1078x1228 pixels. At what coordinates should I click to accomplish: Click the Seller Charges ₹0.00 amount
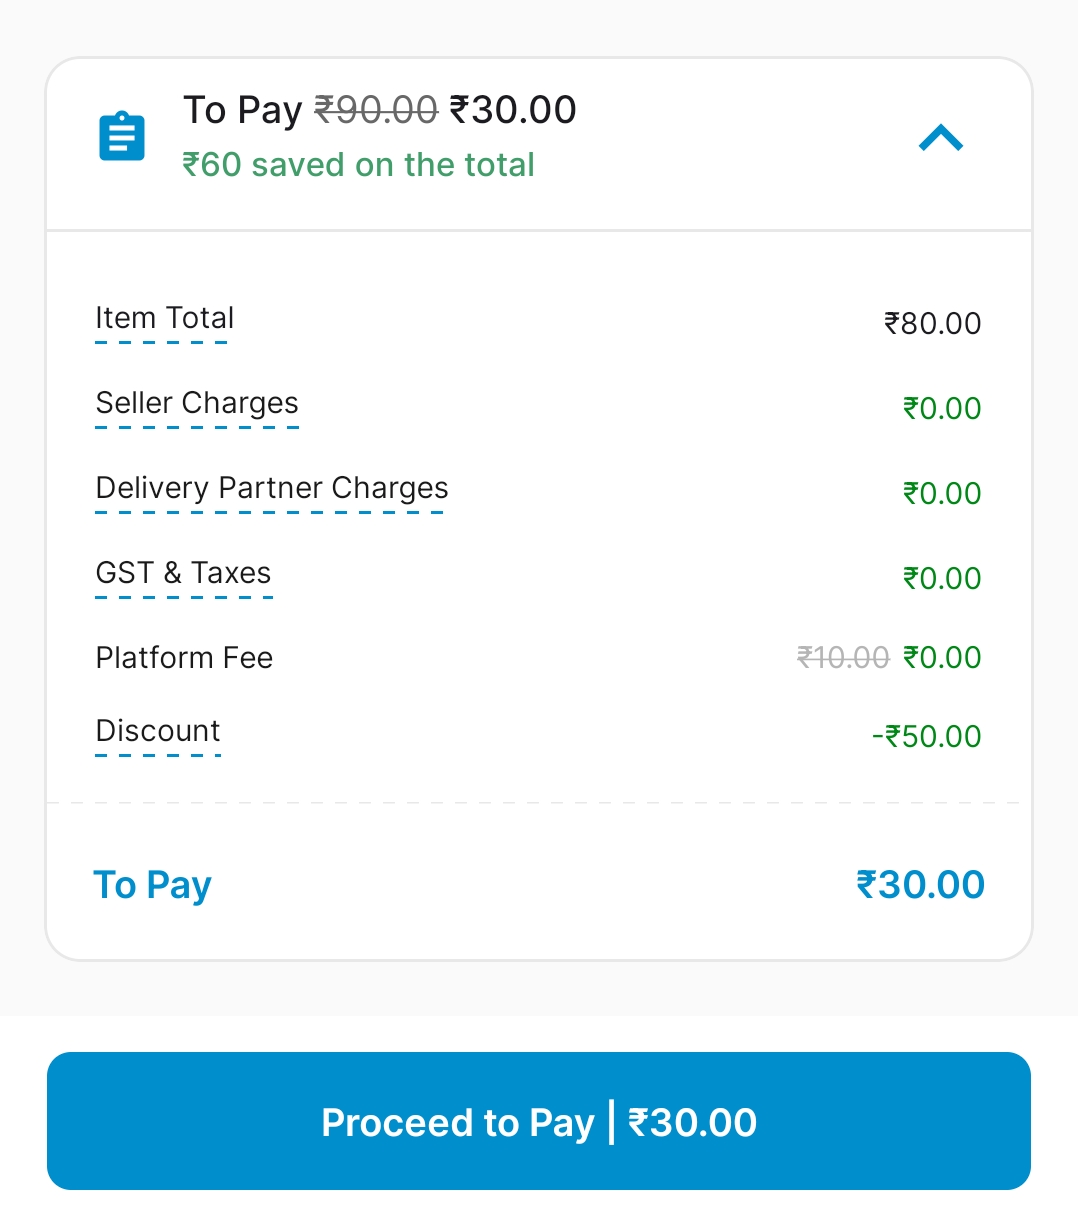(x=942, y=409)
